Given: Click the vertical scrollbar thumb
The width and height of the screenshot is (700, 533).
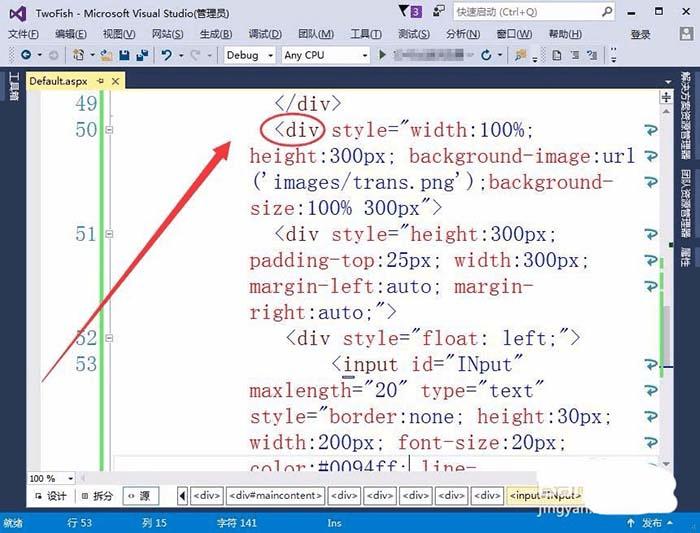Looking at the screenshot, I should [667, 335].
